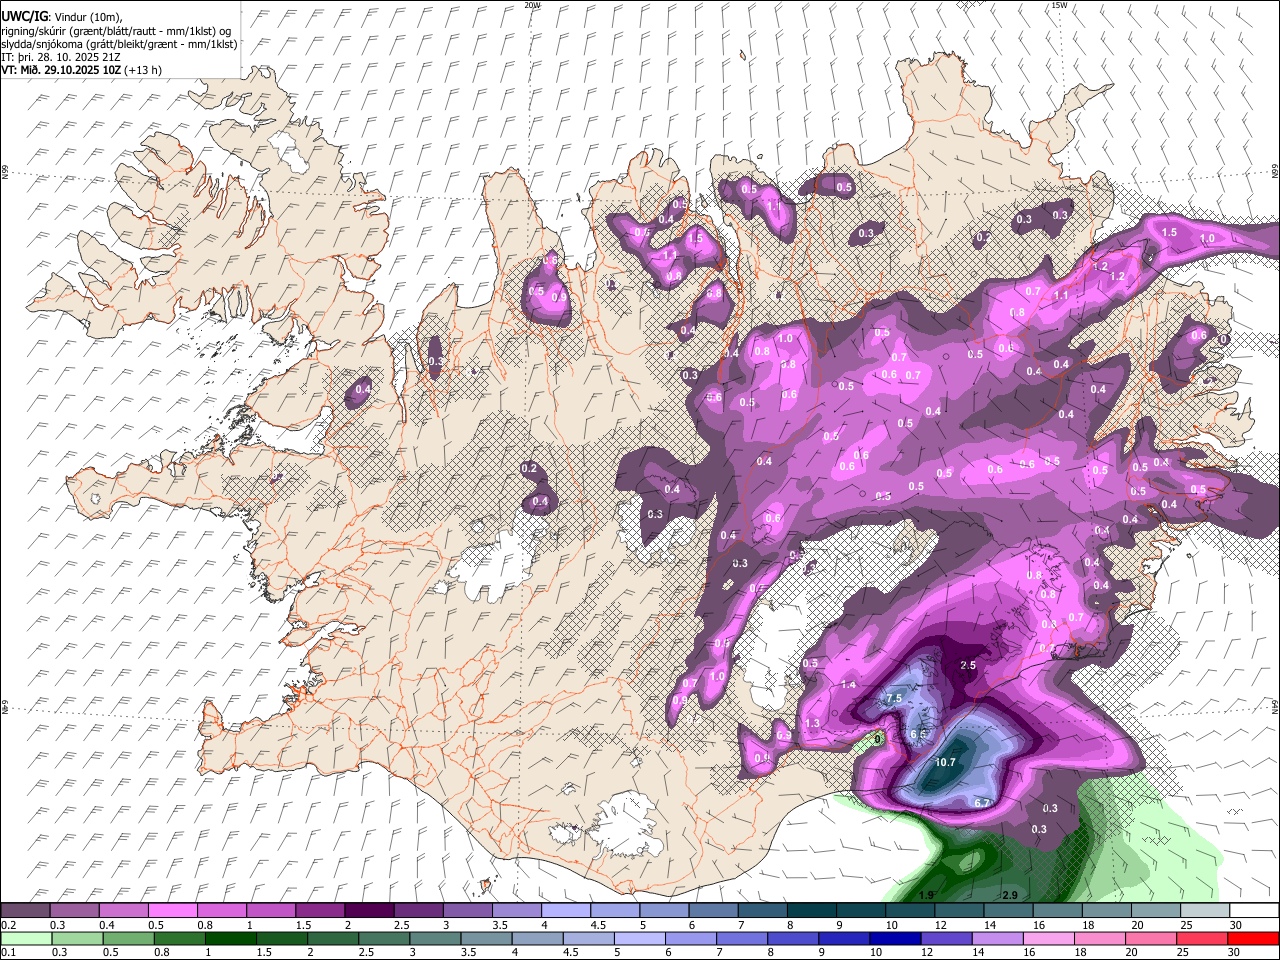Click the 'UWC/IG: Vindur (10m)' title line
This screenshot has width=1280, height=960.
(61, 16)
